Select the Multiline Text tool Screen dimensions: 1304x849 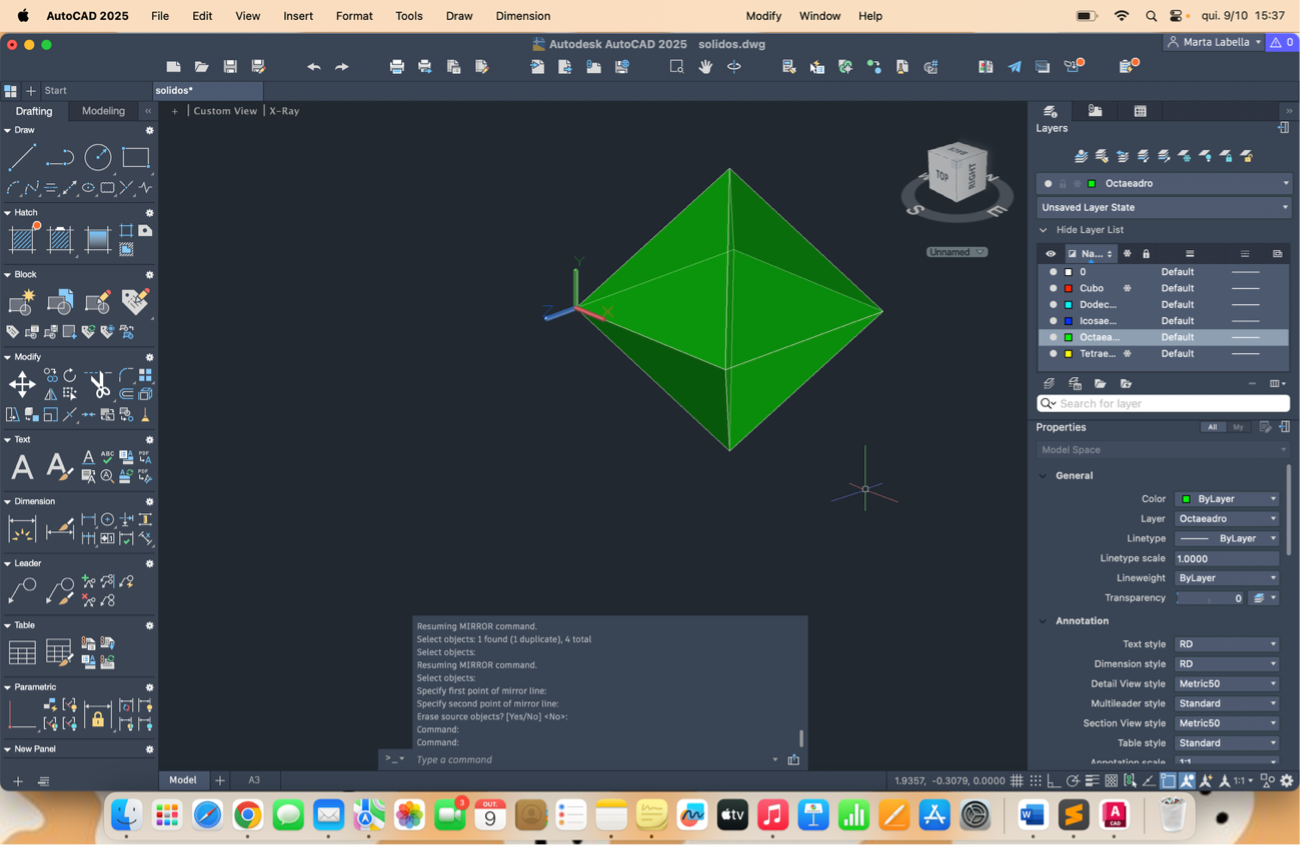point(22,466)
